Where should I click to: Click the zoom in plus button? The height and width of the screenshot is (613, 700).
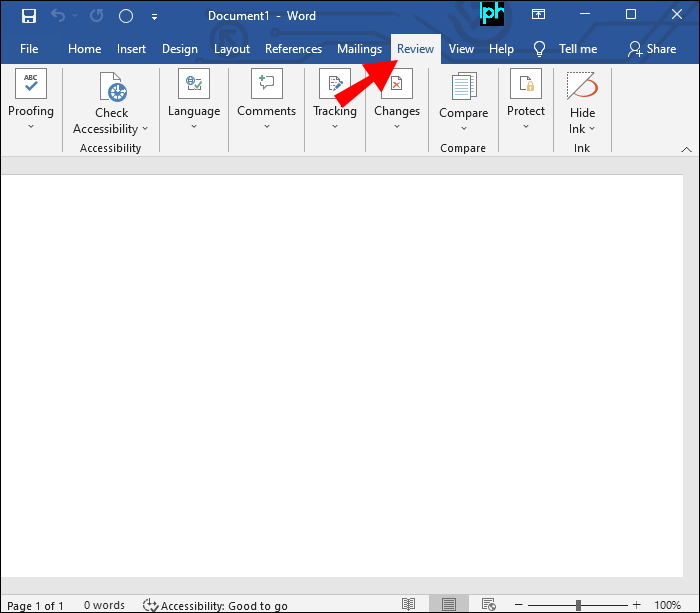click(x=637, y=605)
